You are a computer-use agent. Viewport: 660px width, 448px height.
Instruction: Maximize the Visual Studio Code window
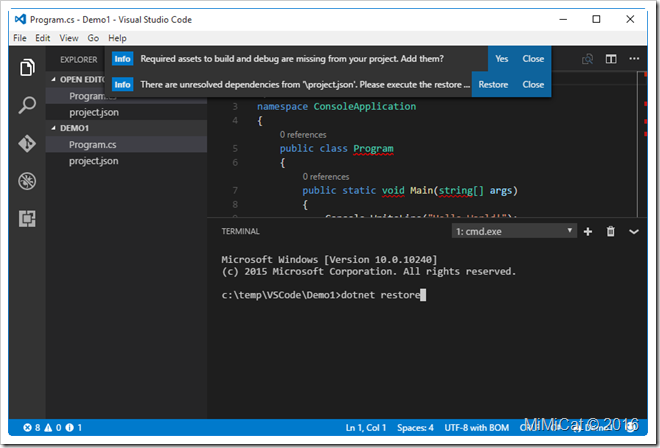[596, 19]
